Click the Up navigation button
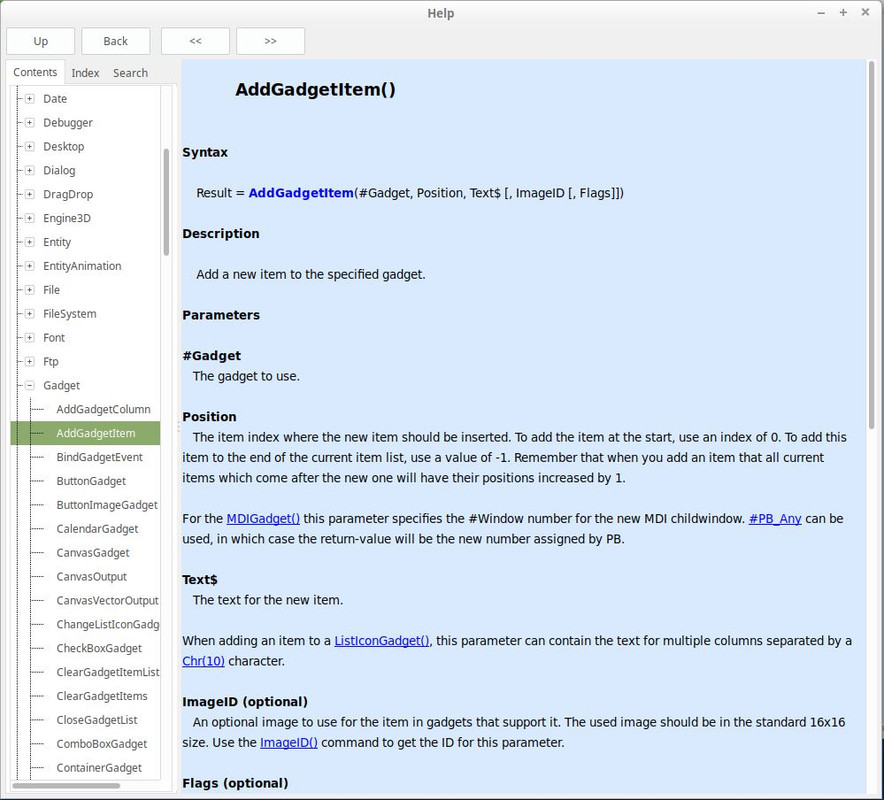Image resolution: width=884 pixels, height=800 pixels. 41,41
